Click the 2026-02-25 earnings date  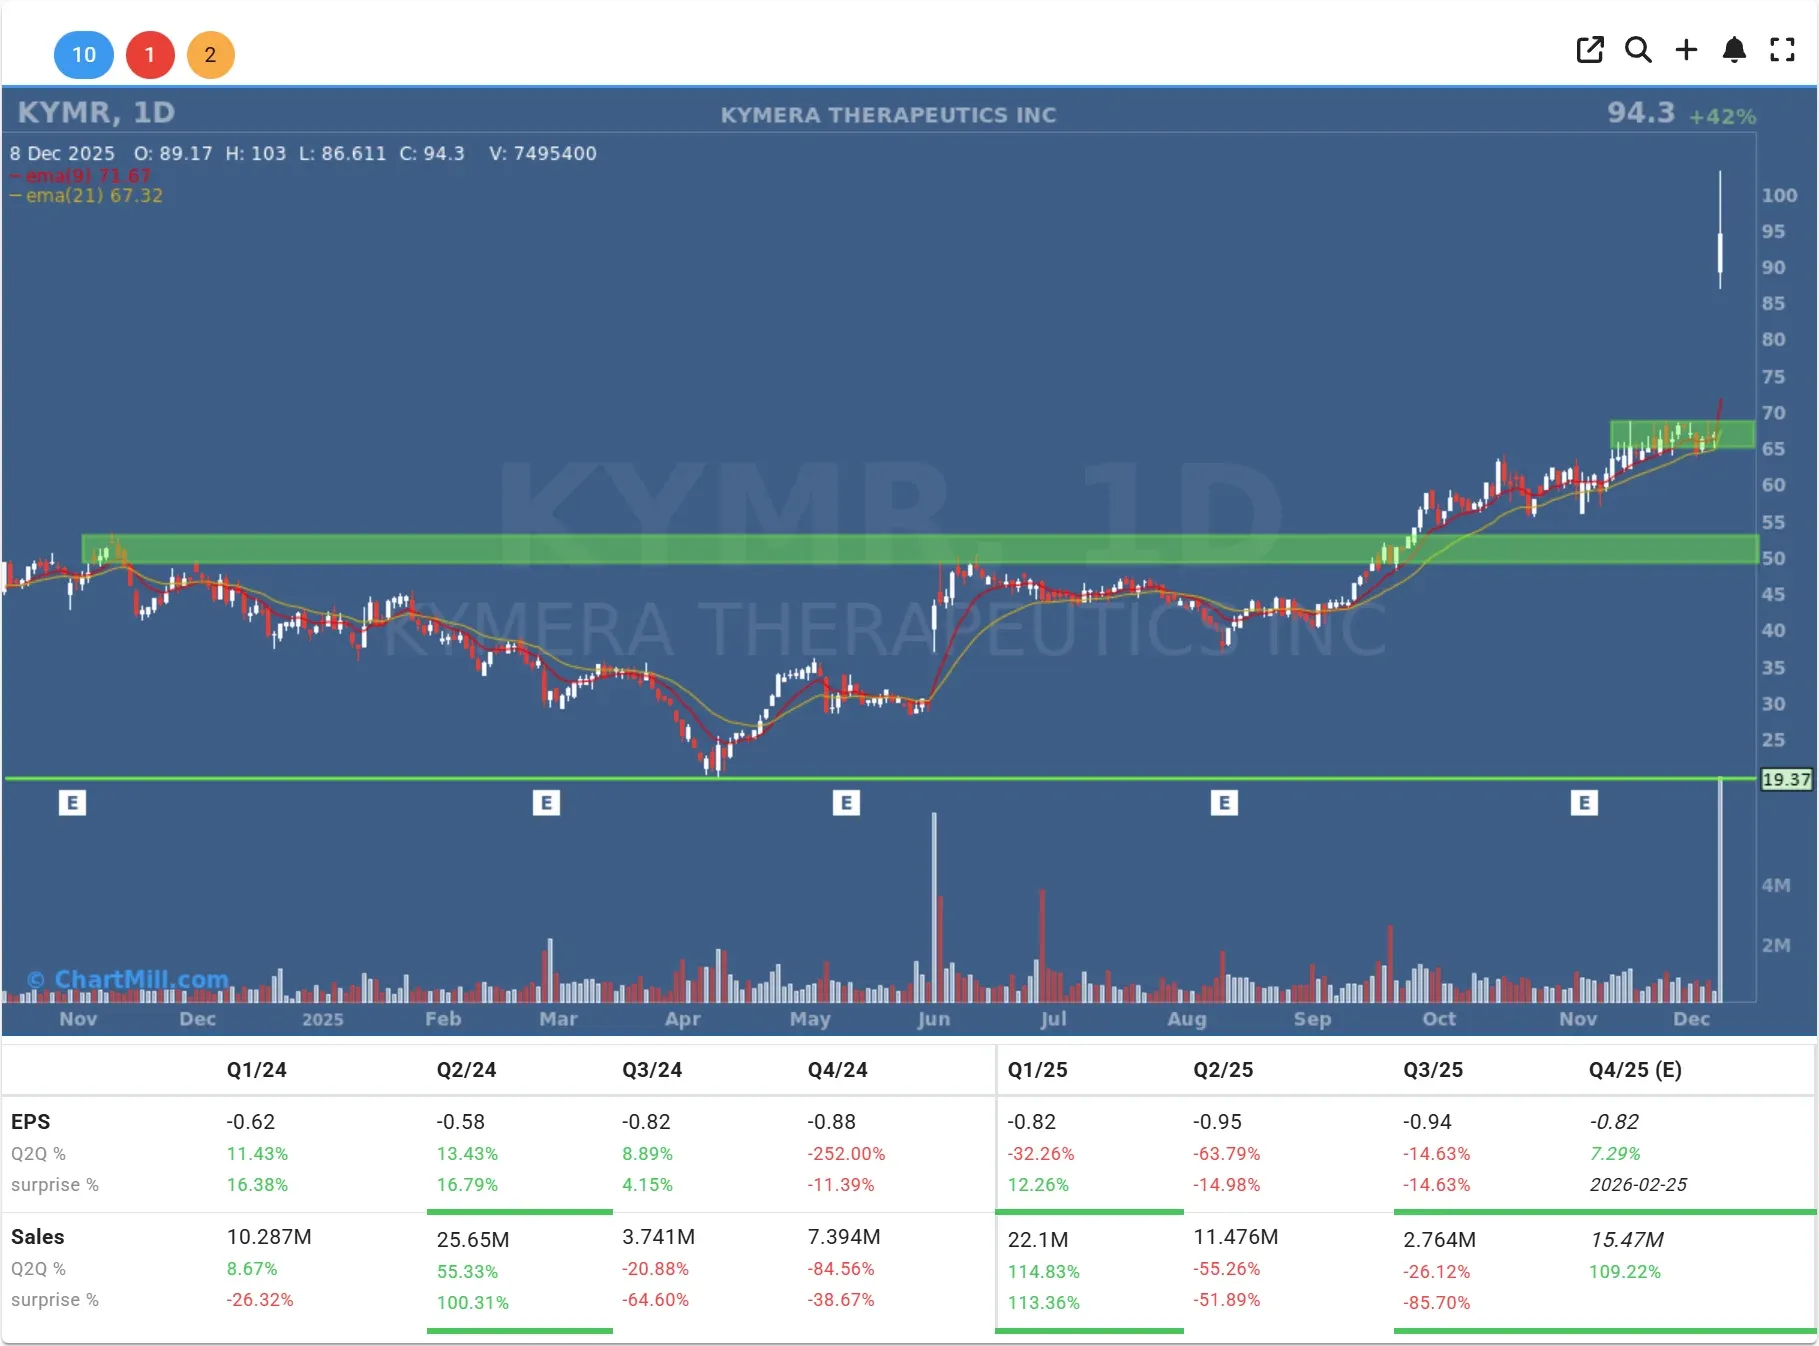pyautogui.click(x=1638, y=1185)
